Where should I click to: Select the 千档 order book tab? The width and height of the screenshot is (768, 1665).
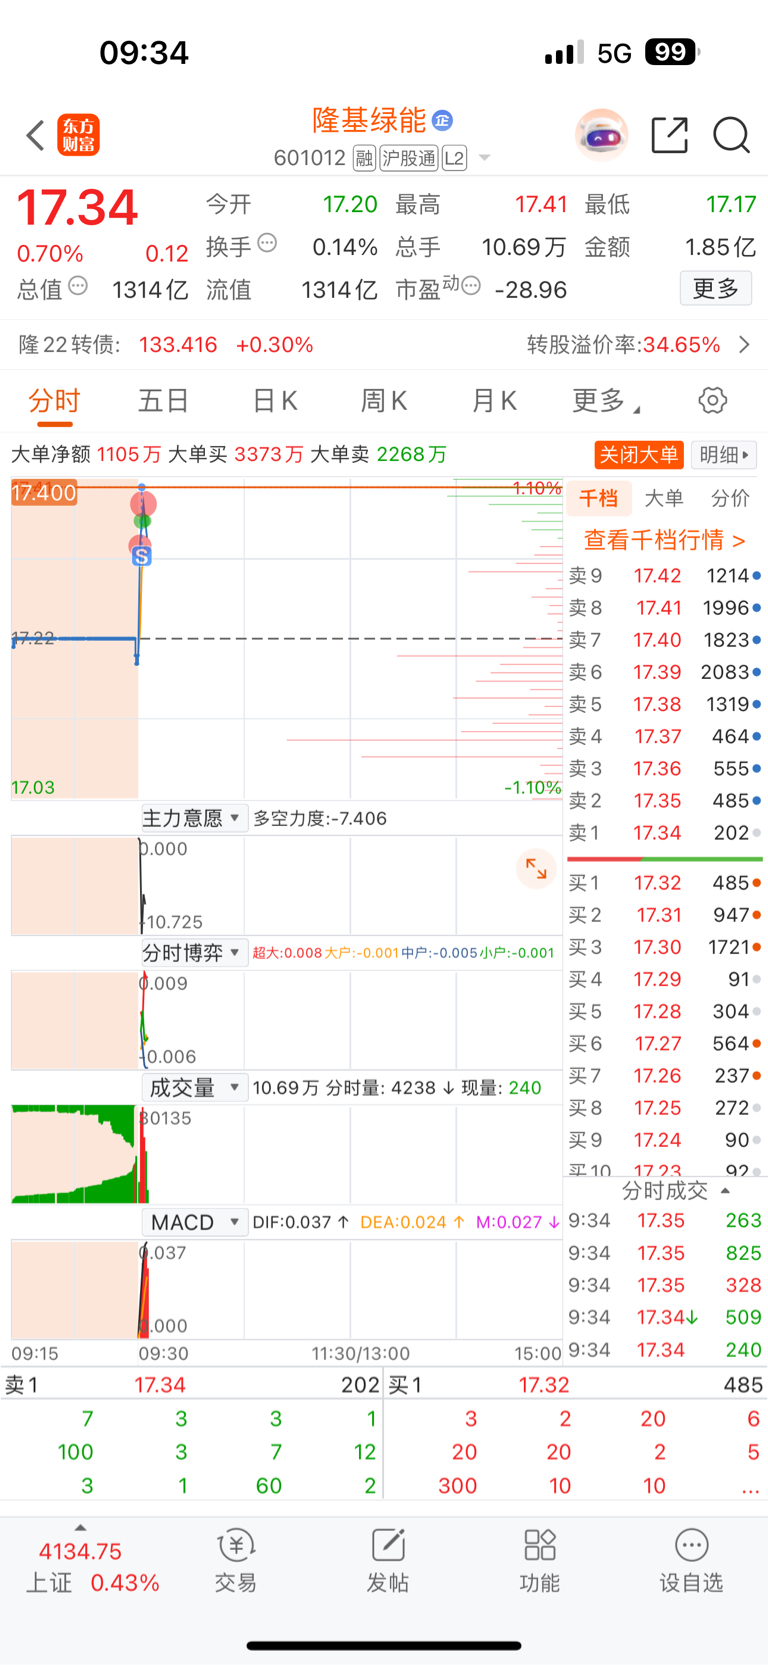tap(599, 498)
